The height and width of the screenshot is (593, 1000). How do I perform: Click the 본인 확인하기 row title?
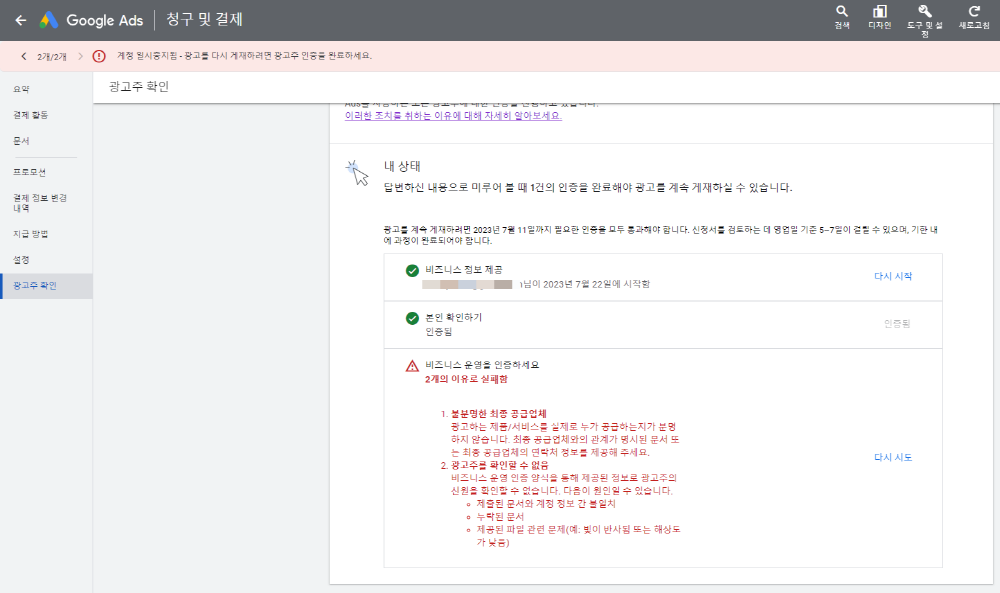453,318
